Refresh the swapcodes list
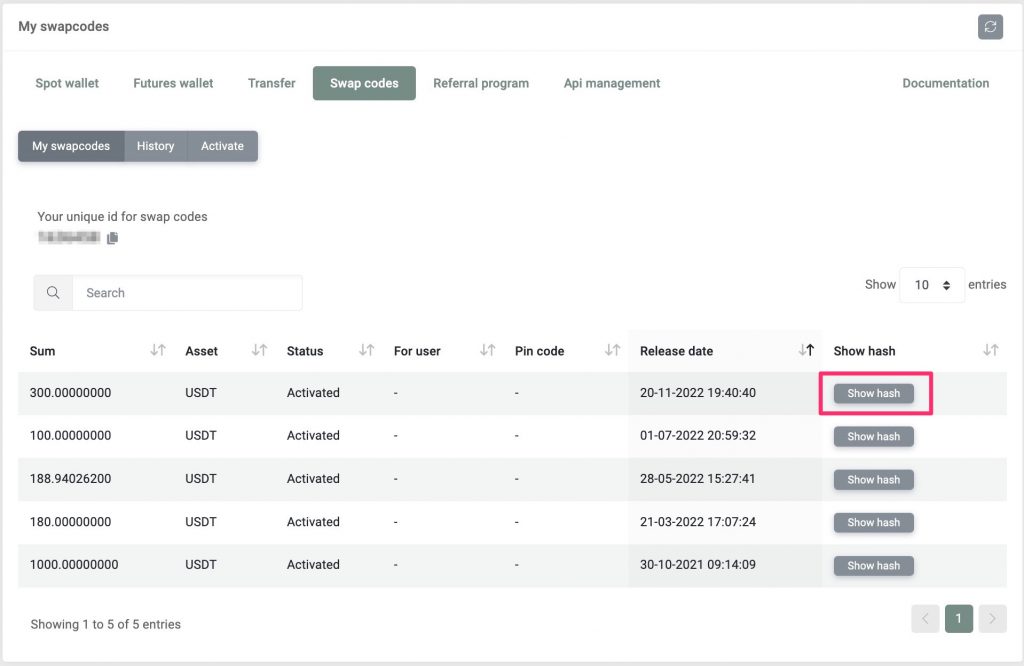This screenshot has width=1024, height=666. coord(990,27)
